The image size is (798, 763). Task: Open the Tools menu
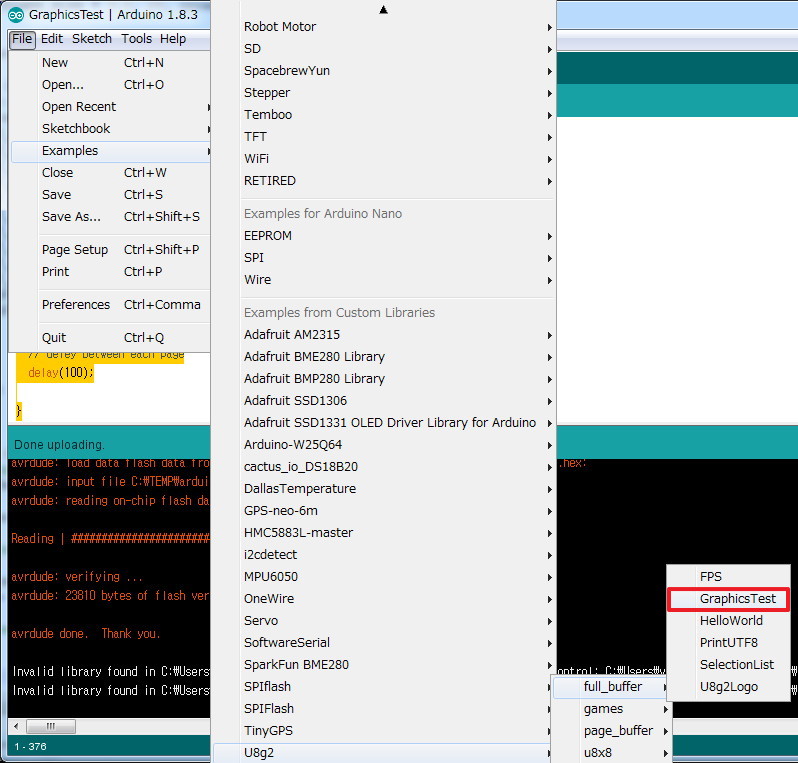click(136, 39)
